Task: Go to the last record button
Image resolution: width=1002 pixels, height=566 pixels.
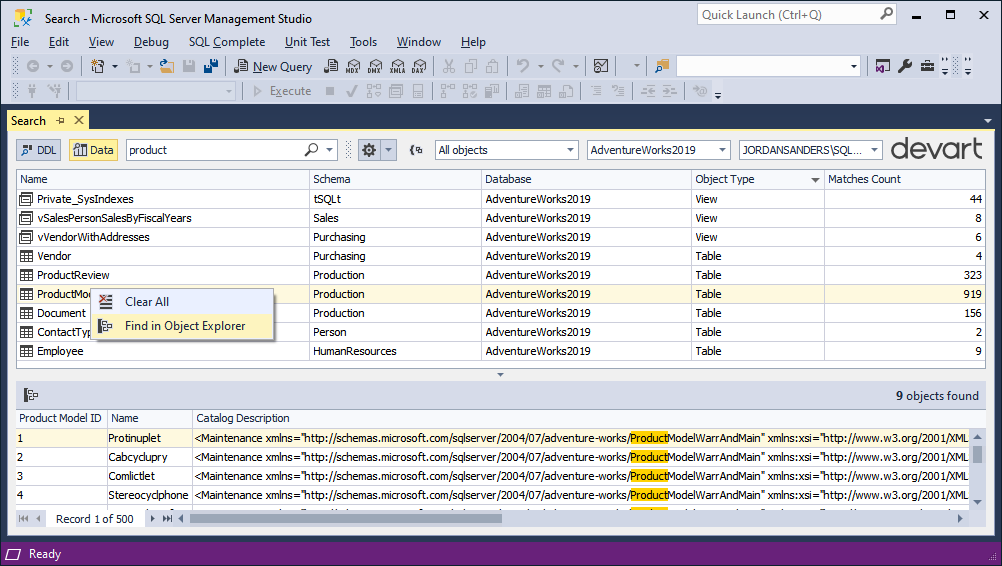Action: (167, 519)
